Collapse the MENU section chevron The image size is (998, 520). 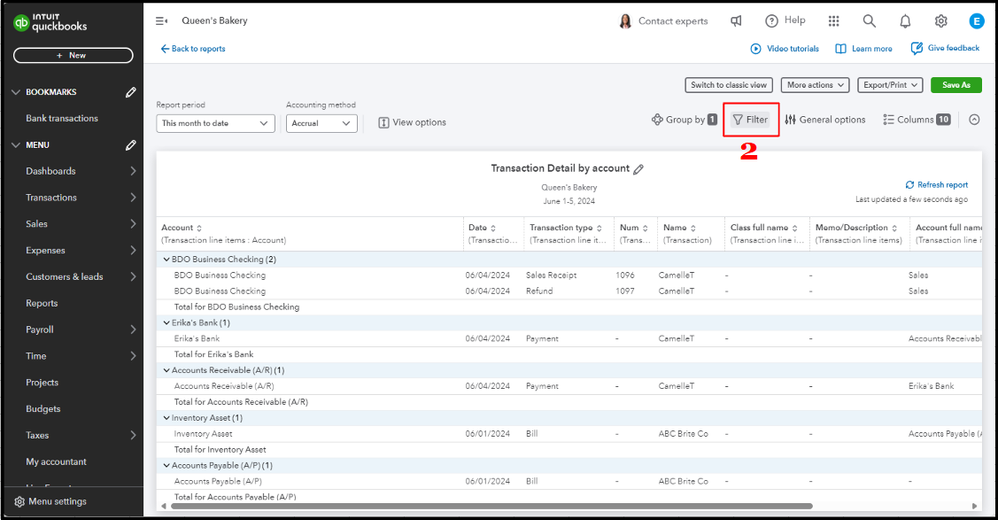pos(16,145)
